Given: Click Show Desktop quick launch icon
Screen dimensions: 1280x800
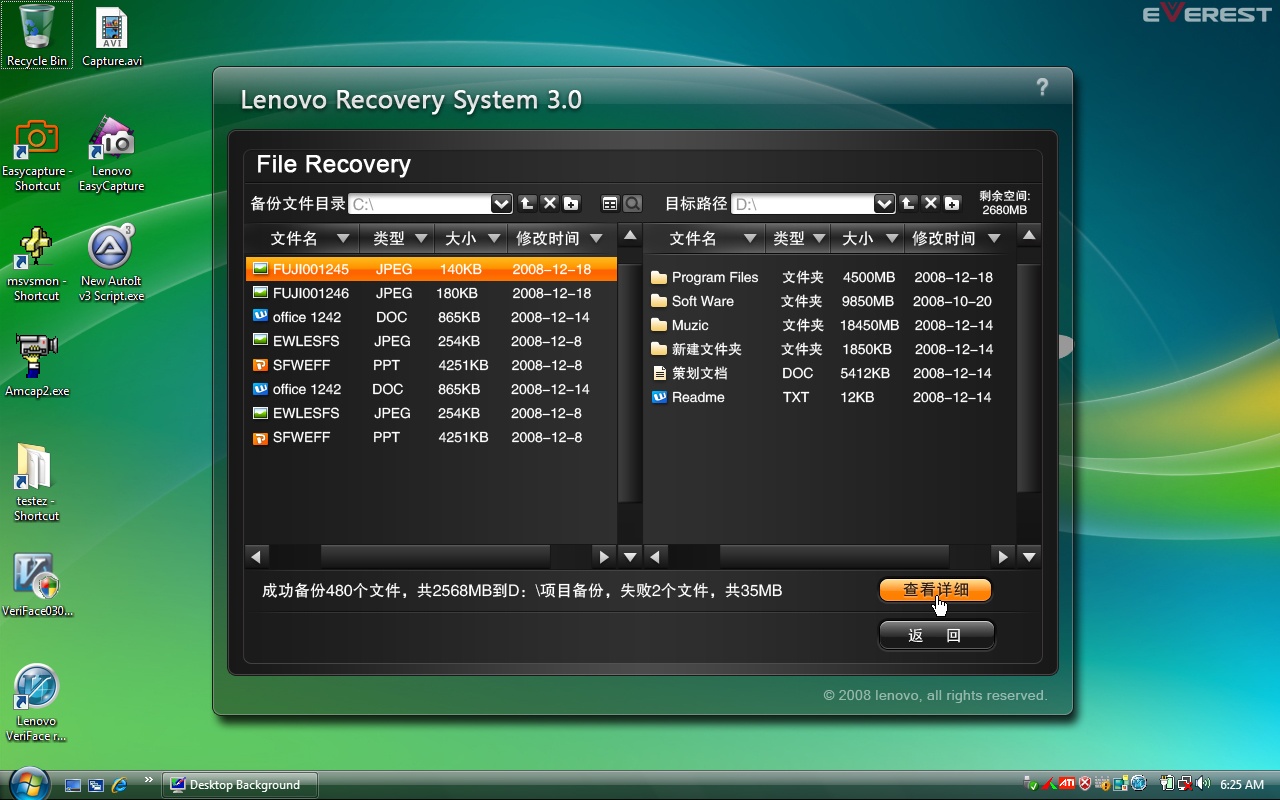Looking at the screenshot, I should [72, 785].
